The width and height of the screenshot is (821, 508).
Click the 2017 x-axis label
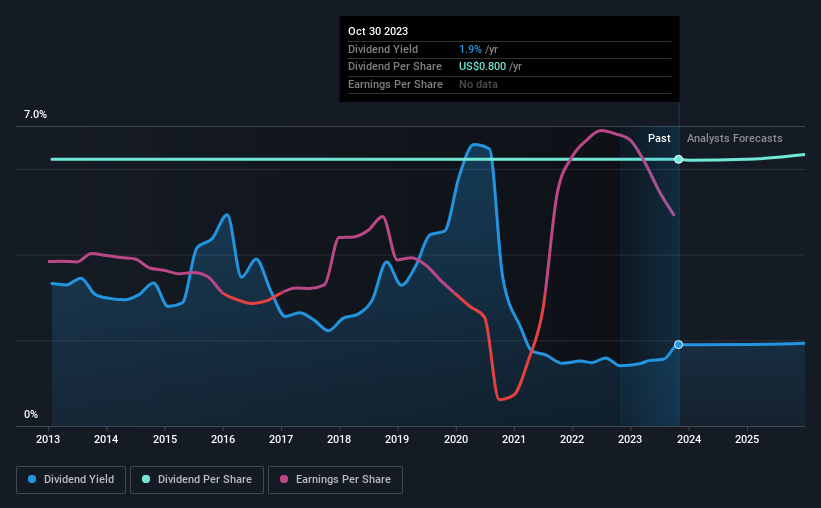[281, 439]
